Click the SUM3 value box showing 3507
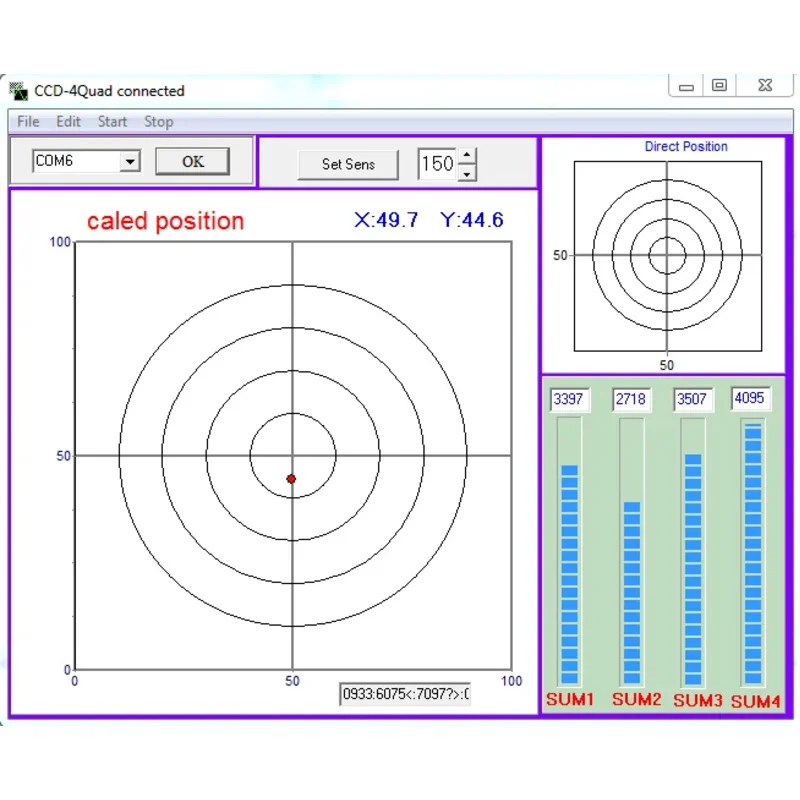 point(692,399)
